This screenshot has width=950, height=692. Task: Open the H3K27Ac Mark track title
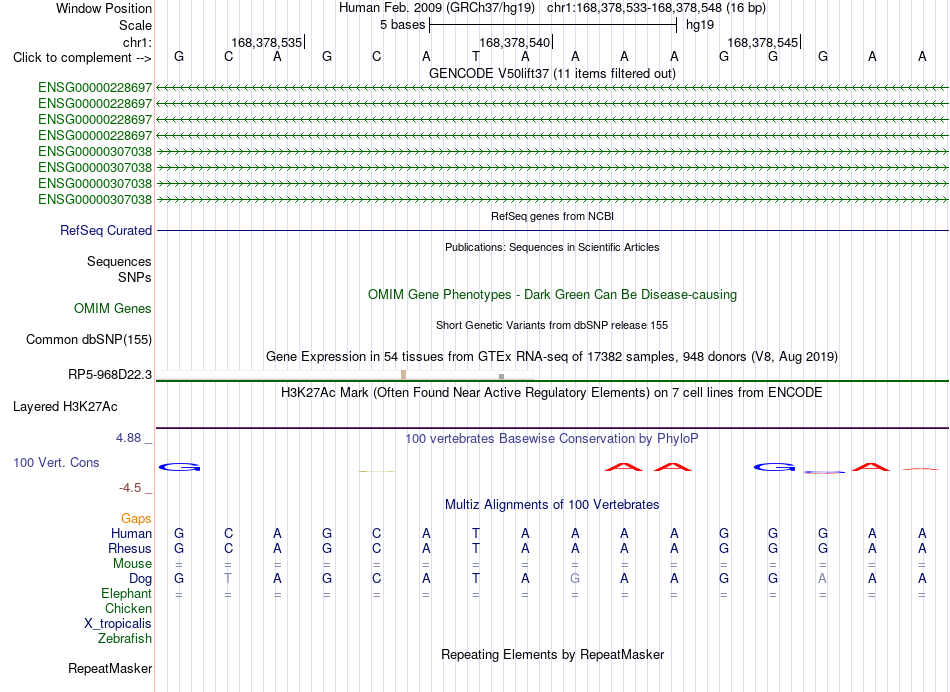coord(552,393)
